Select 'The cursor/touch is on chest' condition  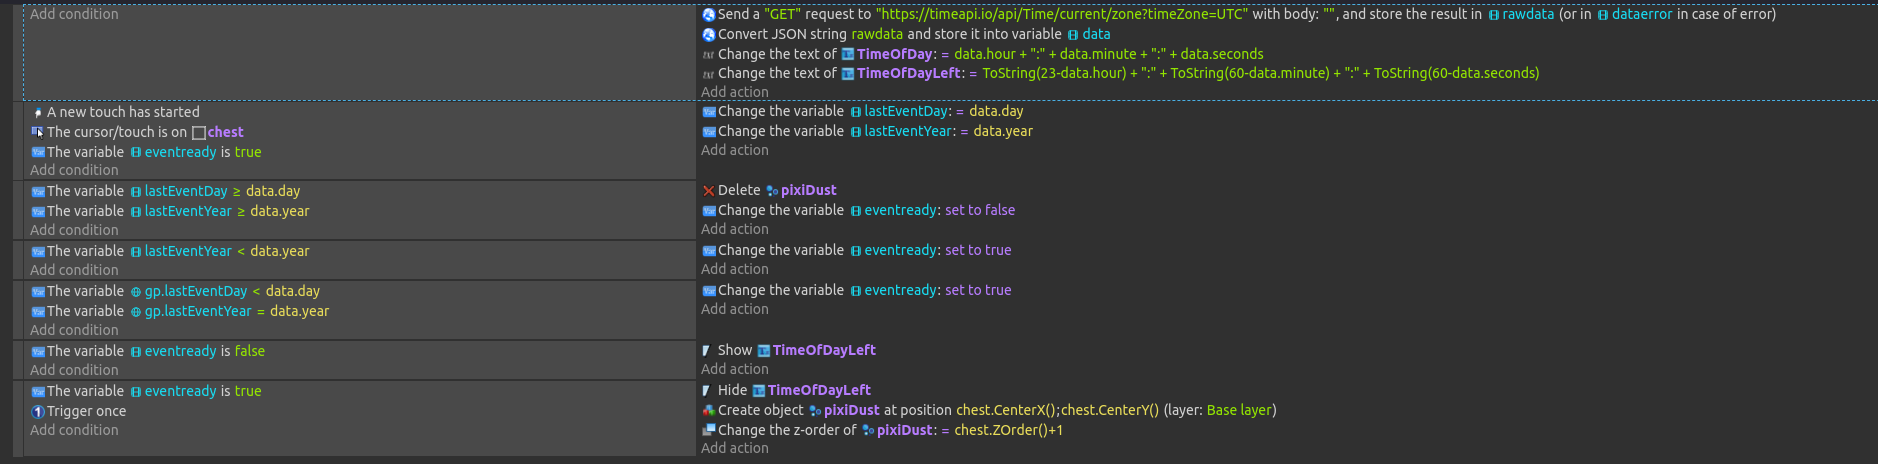click(x=138, y=132)
